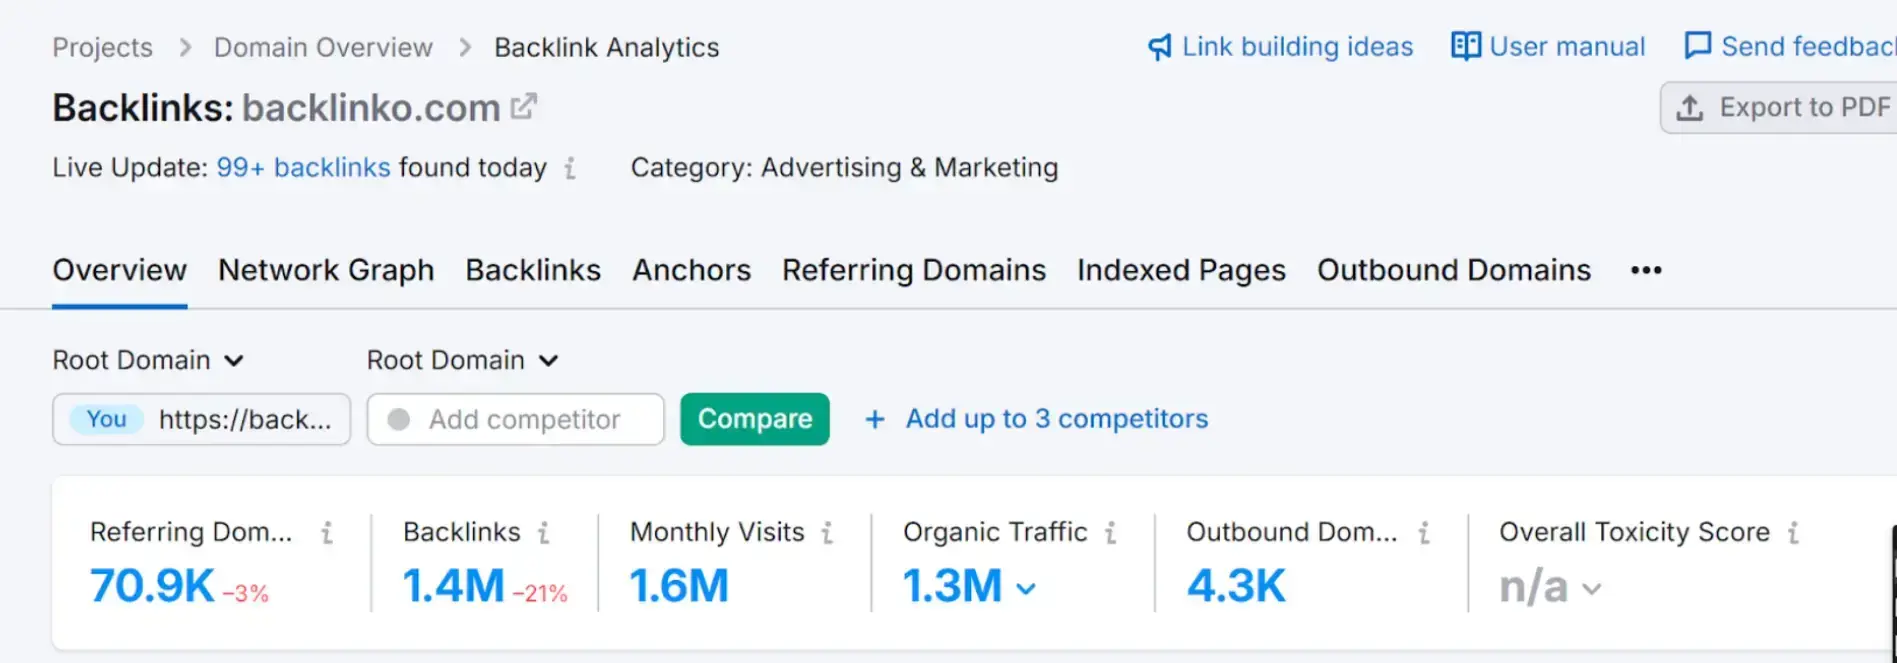Click the Monthly Visits info icon

click(x=828, y=533)
